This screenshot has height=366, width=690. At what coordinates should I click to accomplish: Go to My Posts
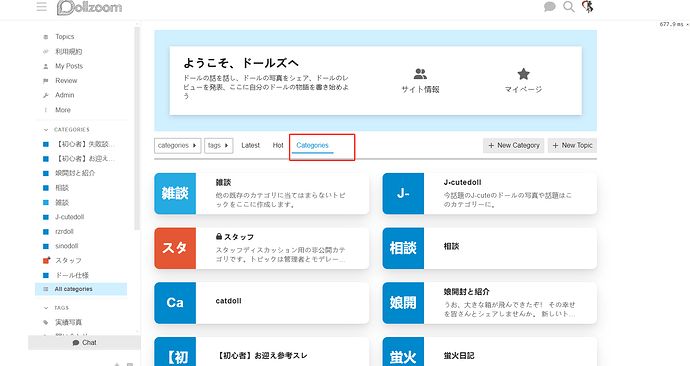[x=69, y=66]
